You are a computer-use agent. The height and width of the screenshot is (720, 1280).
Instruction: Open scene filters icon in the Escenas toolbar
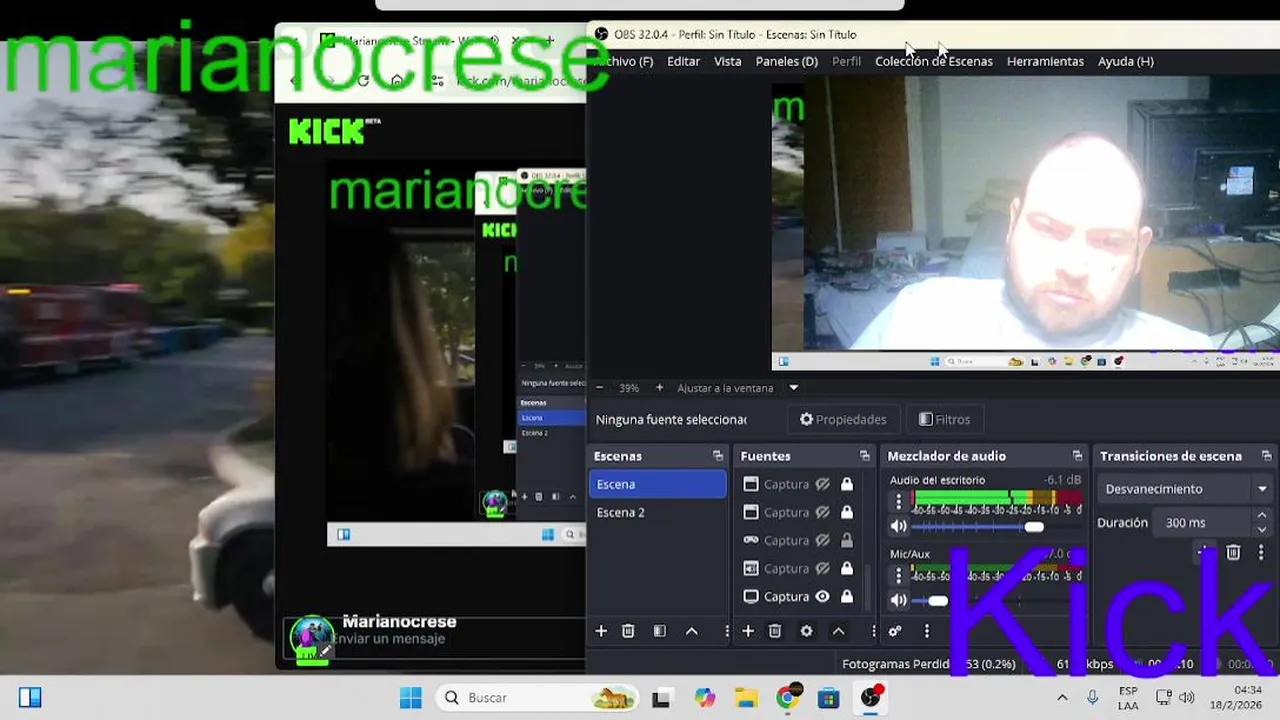659,631
